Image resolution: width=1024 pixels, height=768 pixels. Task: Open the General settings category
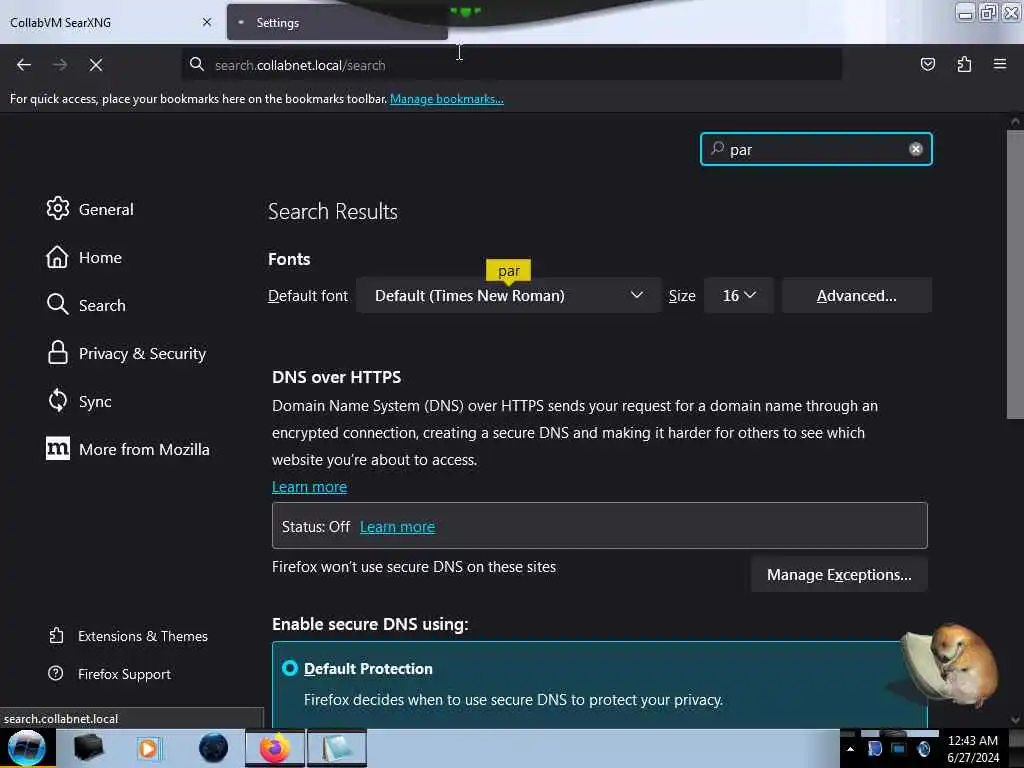tap(106, 209)
